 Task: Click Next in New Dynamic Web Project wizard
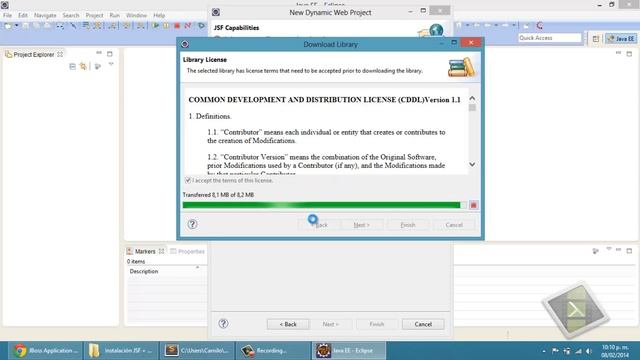coord(331,324)
